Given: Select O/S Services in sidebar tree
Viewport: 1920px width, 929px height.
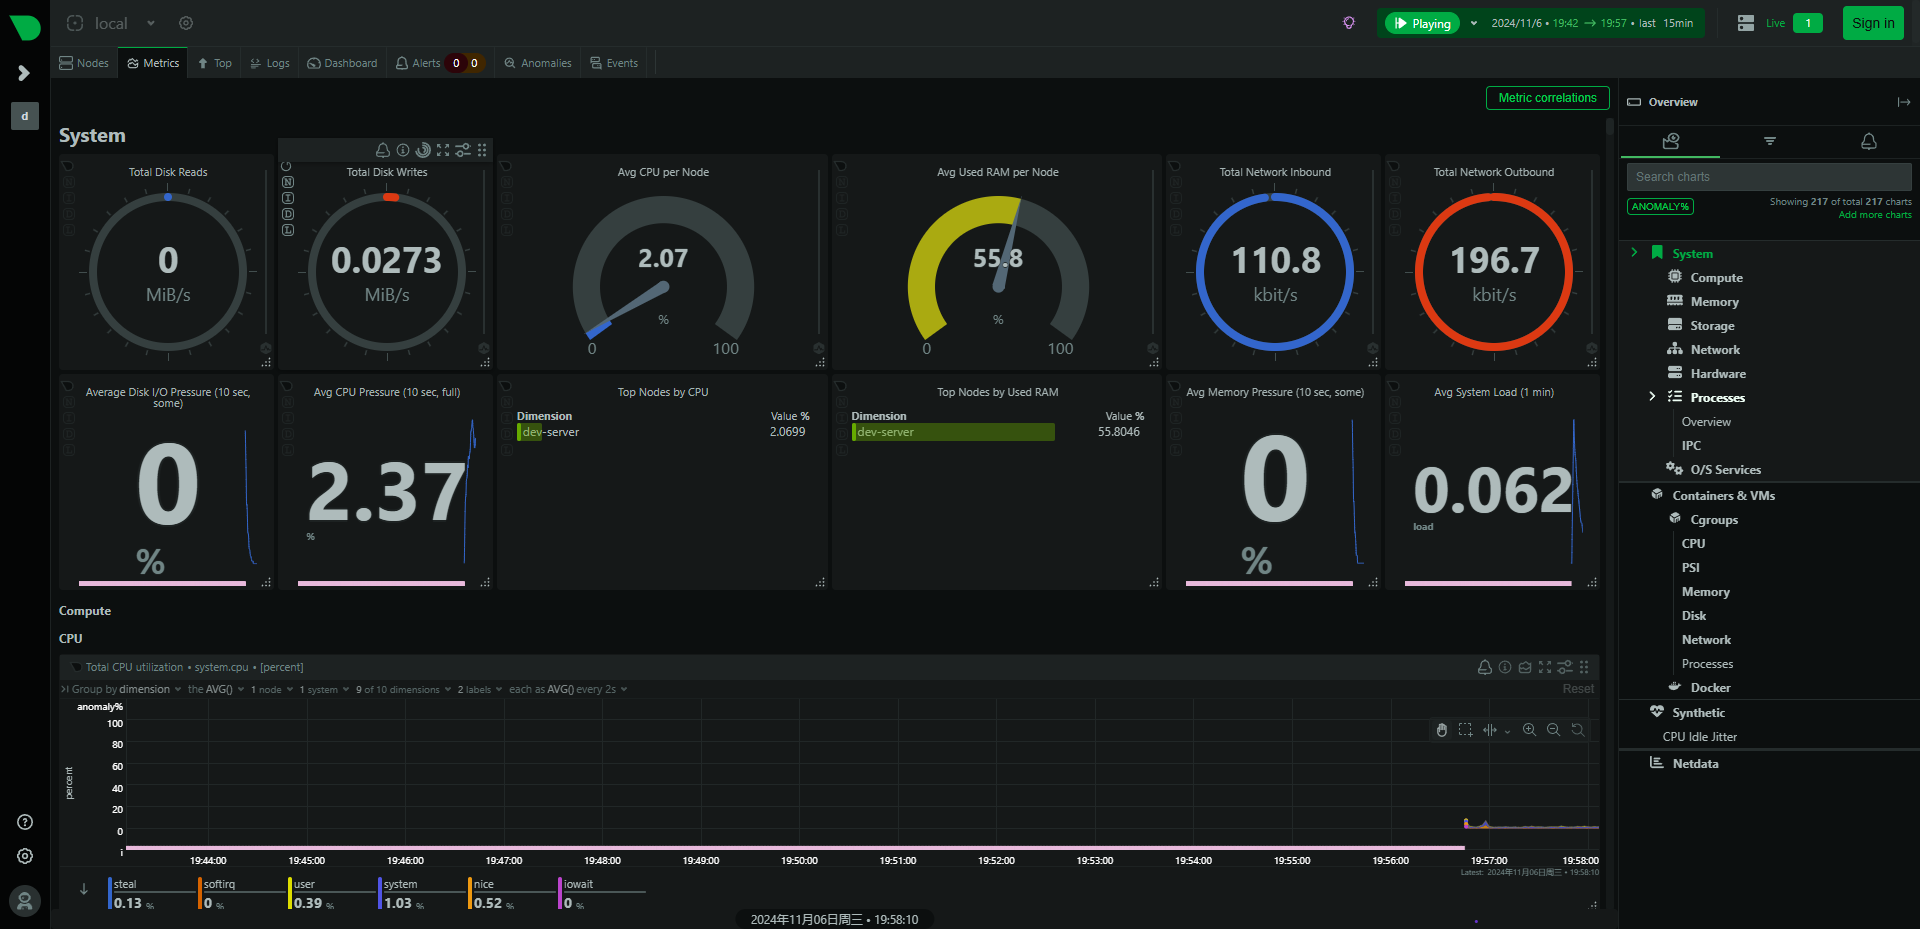Looking at the screenshot, I should (x=1725, y=470).
